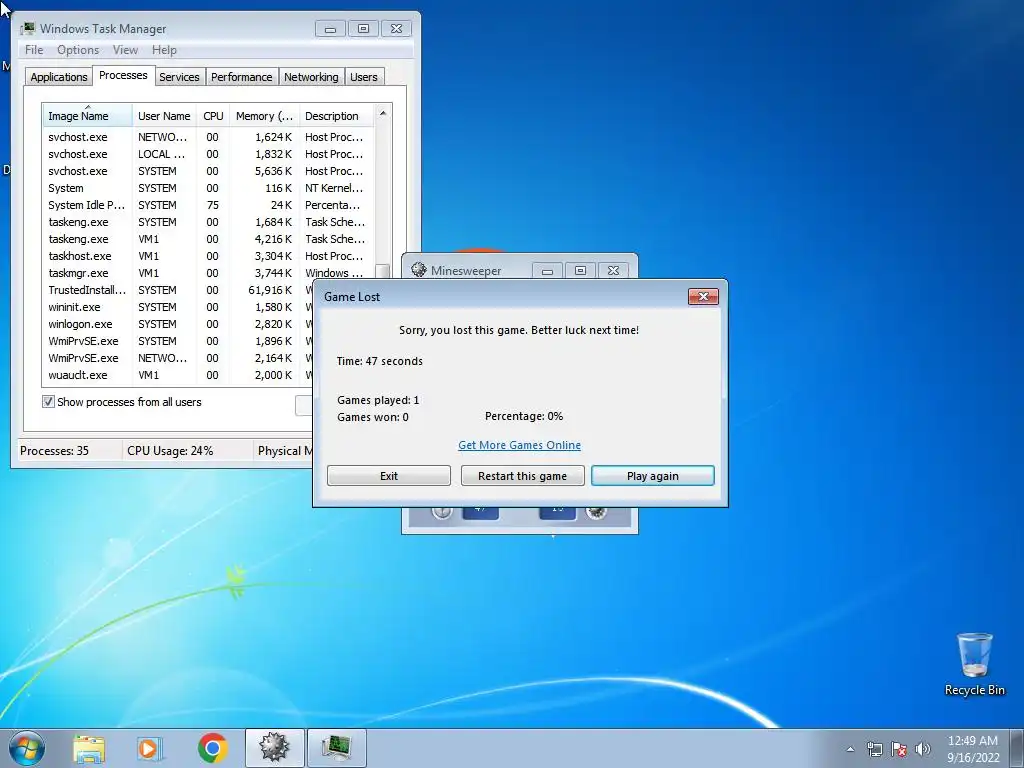The height and width of the screenshot is (768, 1024).
Task: Select the Processes tab
Action: tap(123, 75)
